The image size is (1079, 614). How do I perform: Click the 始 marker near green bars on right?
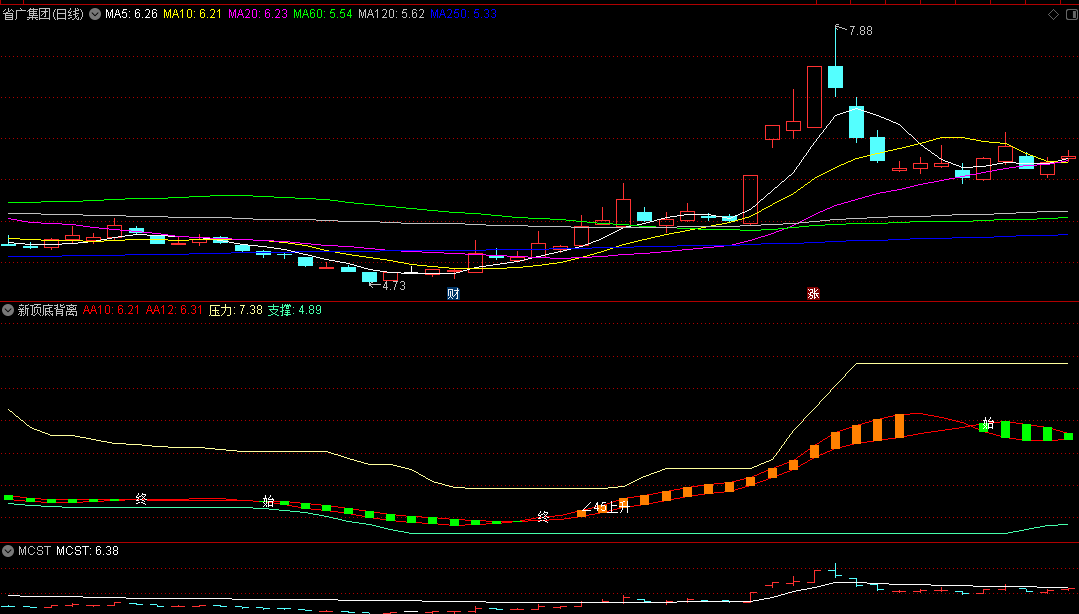[988, 423]
